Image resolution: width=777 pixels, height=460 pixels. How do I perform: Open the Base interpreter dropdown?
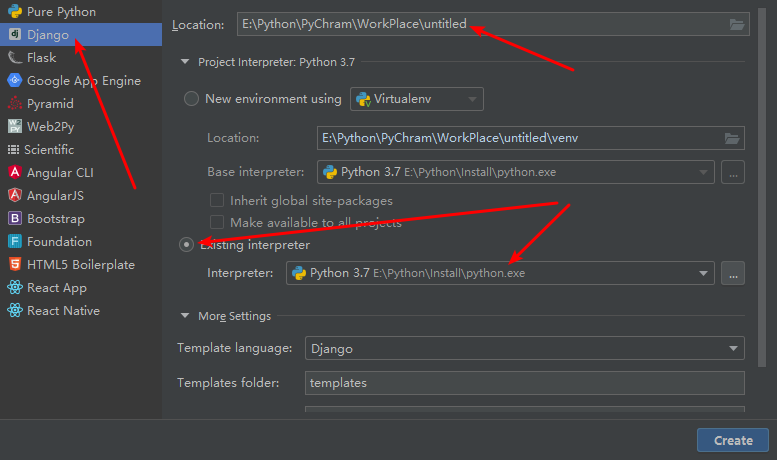516,172
